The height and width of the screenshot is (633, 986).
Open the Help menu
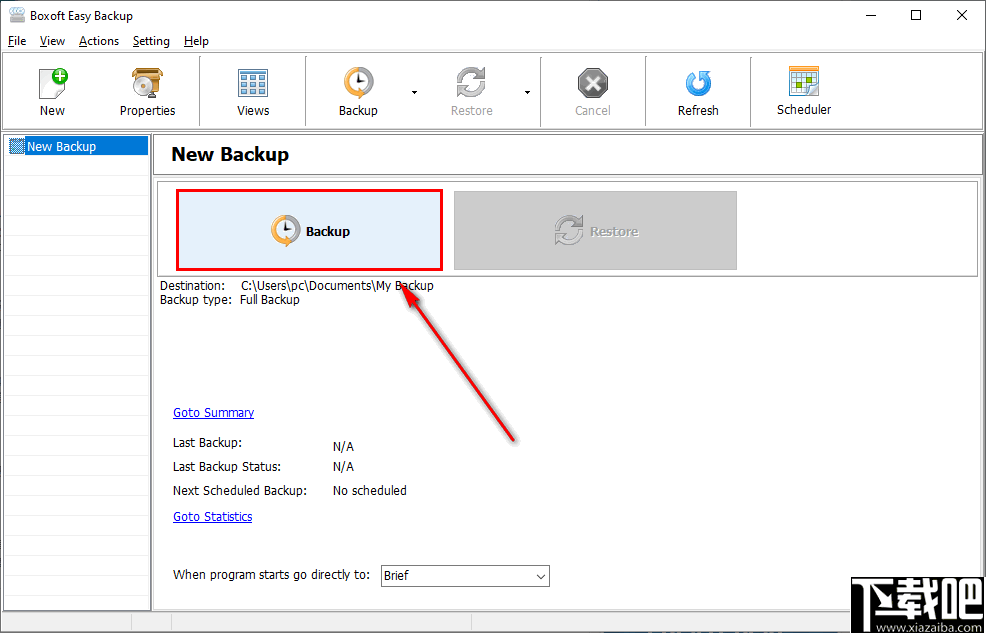196,41
